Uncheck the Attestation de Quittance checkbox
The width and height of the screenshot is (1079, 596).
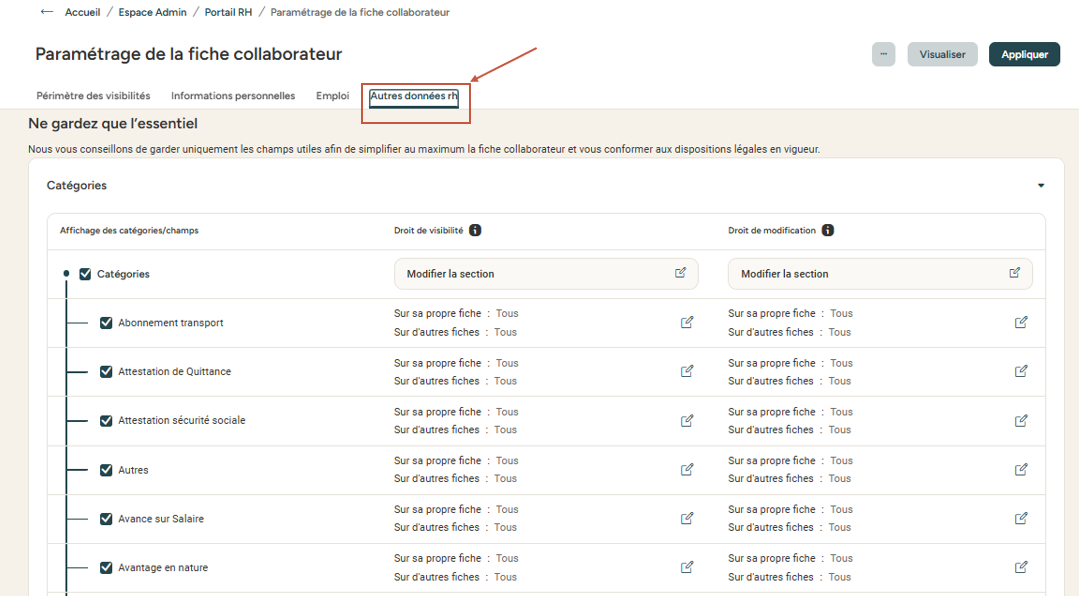(x=106, y=372)
